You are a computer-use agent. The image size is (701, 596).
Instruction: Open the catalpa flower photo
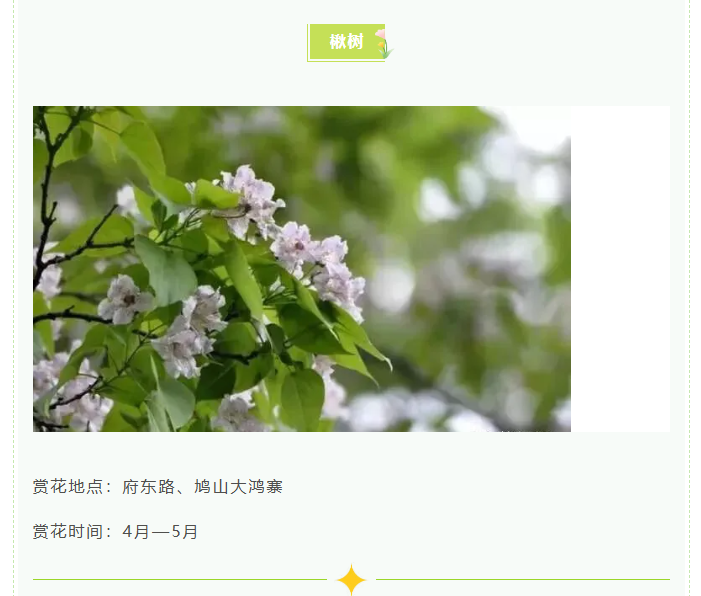click(x=302, y=269)
